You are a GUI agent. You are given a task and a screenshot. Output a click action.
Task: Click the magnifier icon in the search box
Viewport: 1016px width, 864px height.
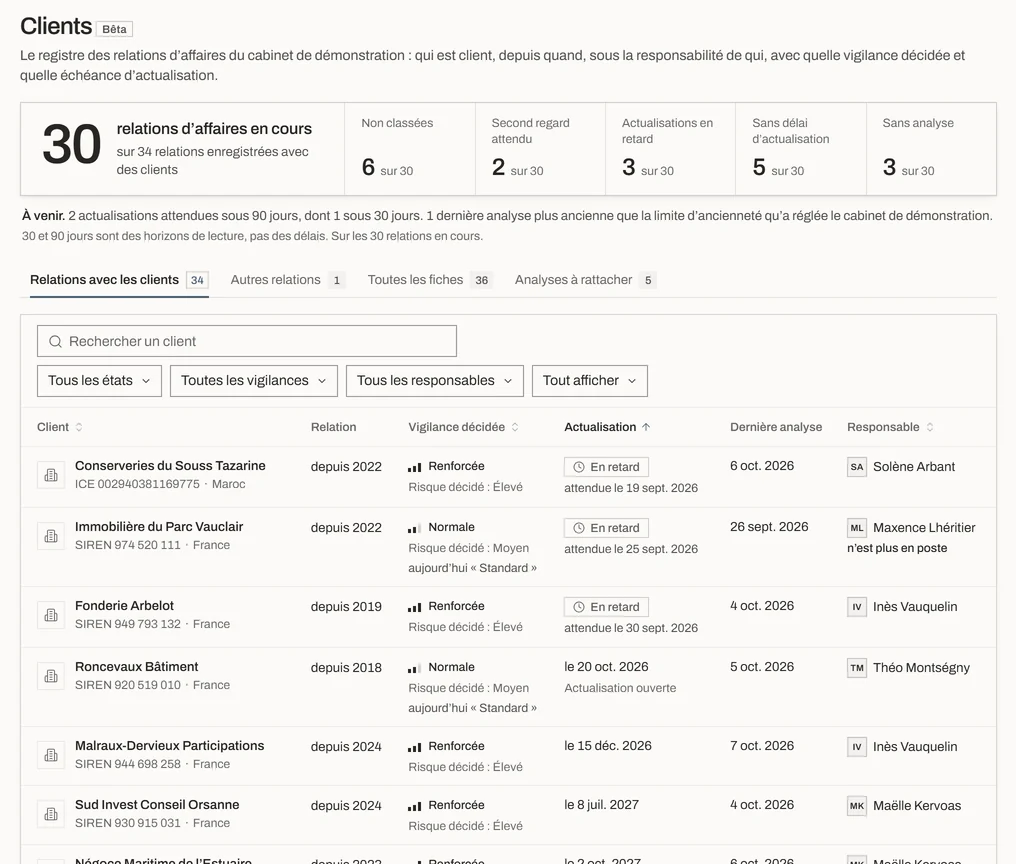coord(56,342)
